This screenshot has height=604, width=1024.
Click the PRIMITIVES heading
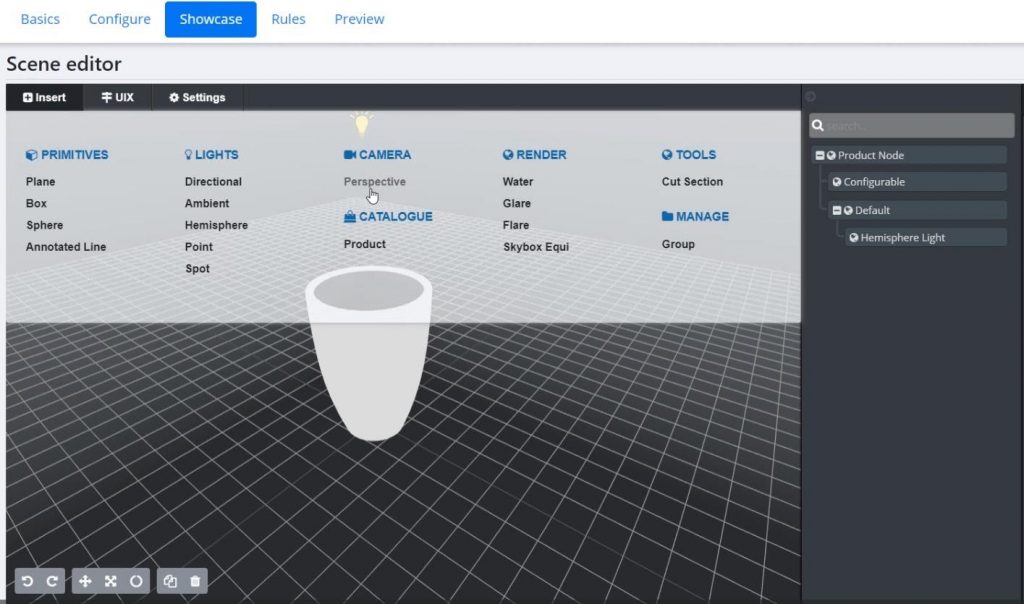(x=67, y=155)
